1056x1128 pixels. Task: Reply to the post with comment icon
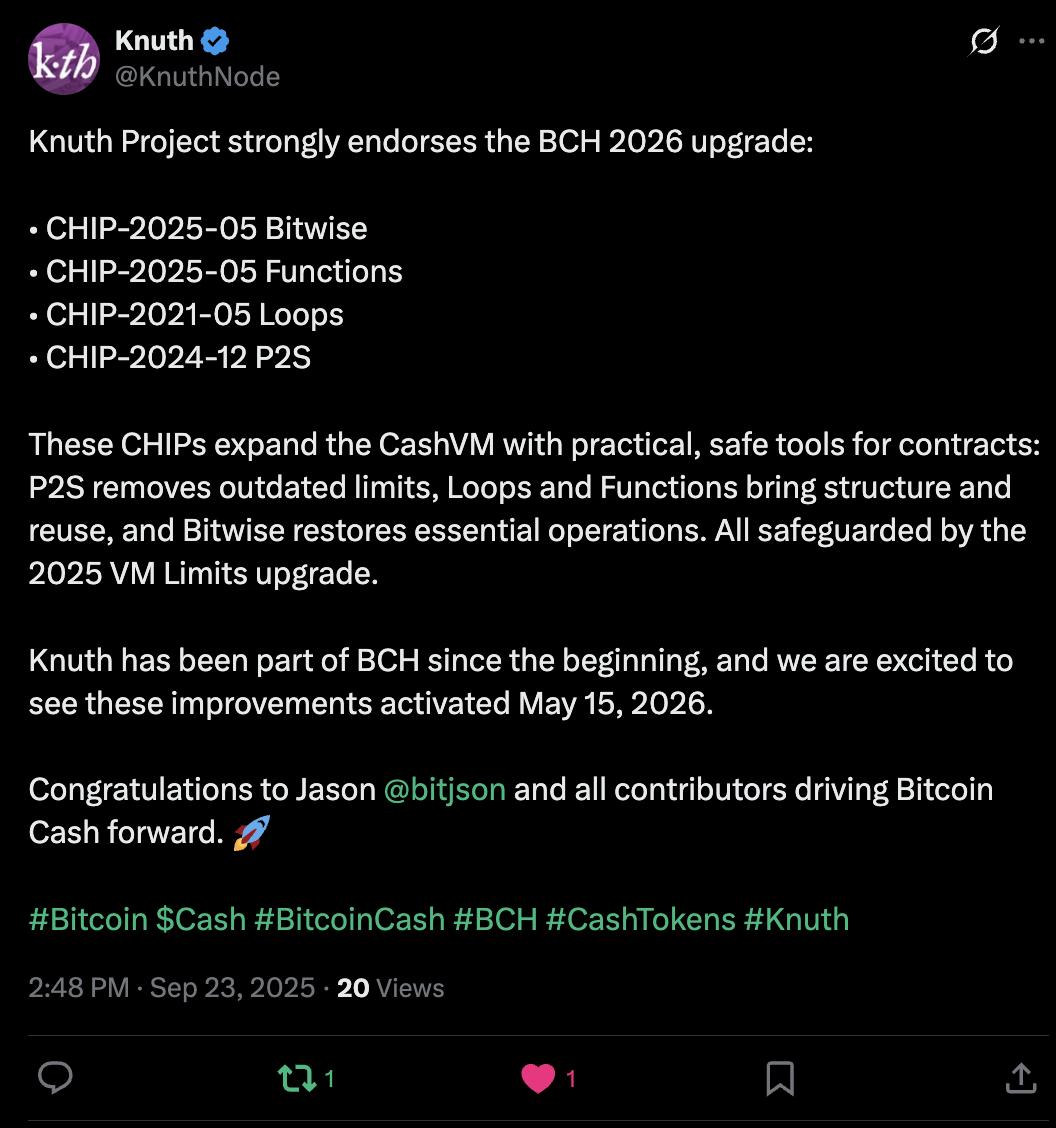[x=55, y=1077]
